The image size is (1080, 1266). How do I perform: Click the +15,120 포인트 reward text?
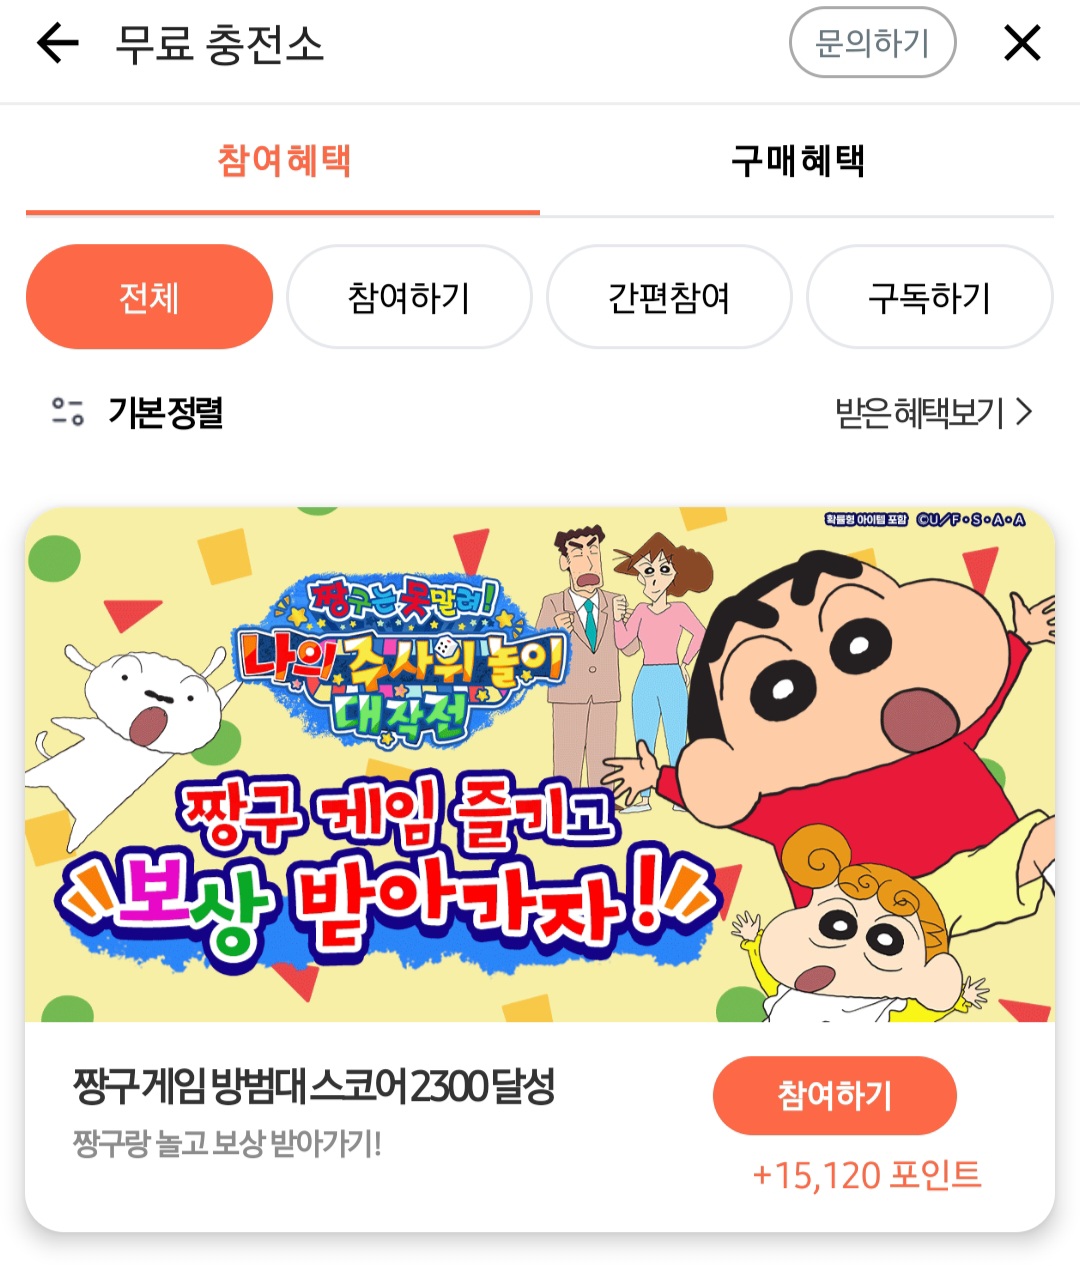pos(866,1175)
